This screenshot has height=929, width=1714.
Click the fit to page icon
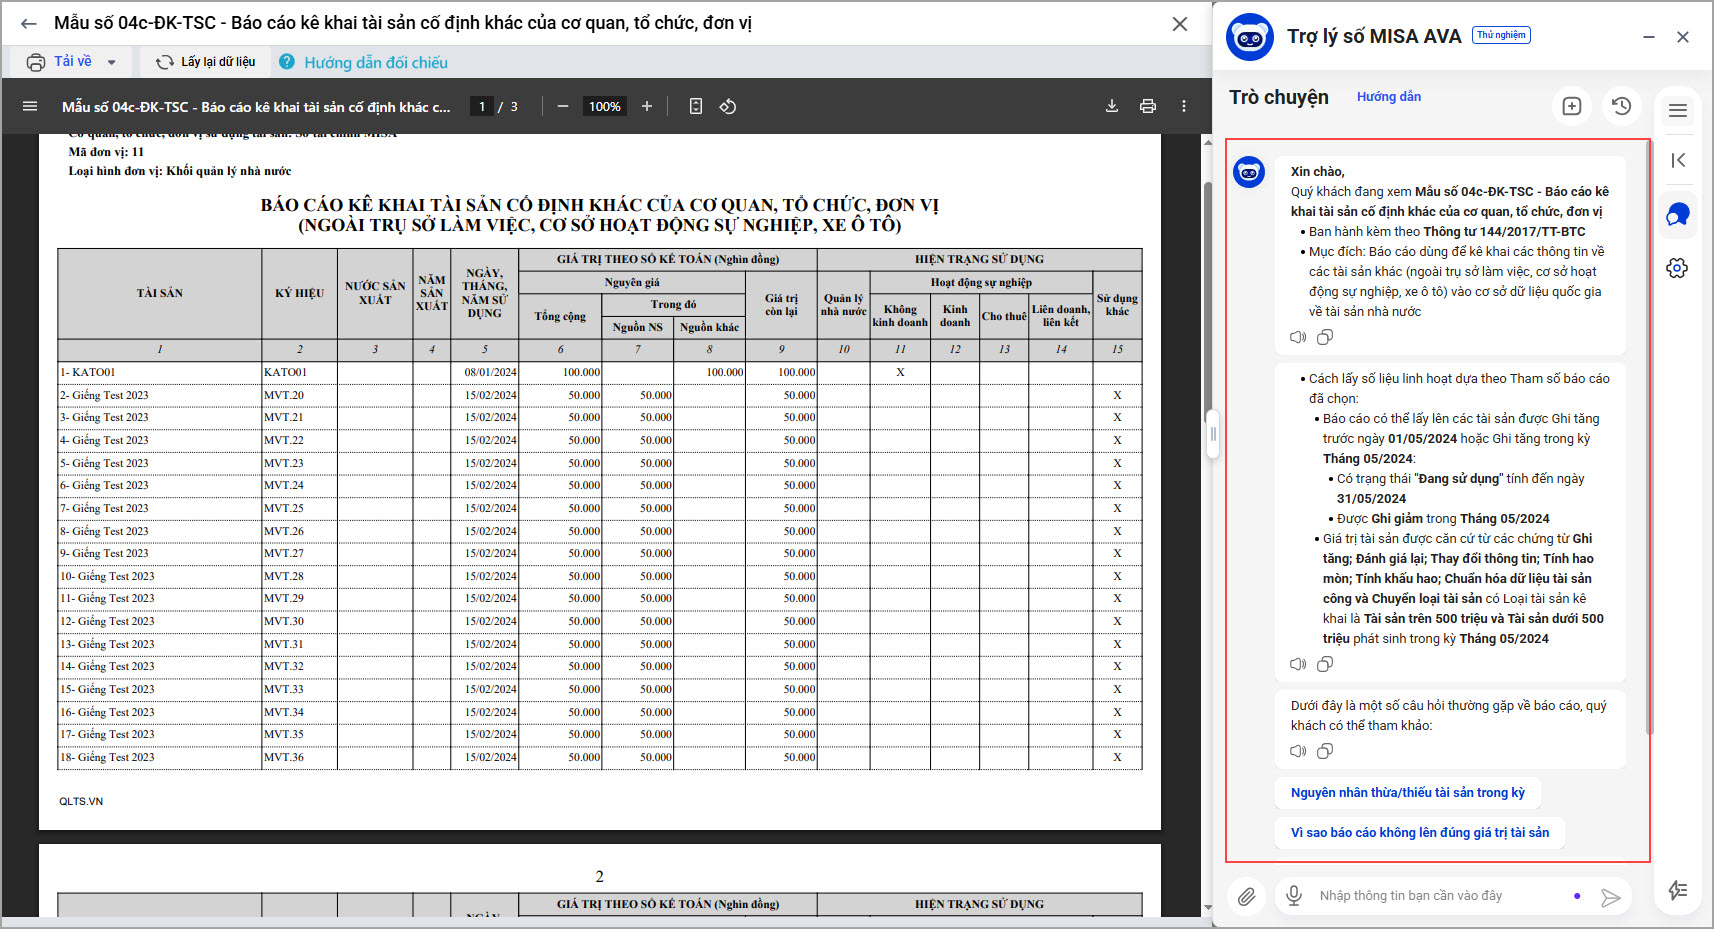tap(696, 106)
